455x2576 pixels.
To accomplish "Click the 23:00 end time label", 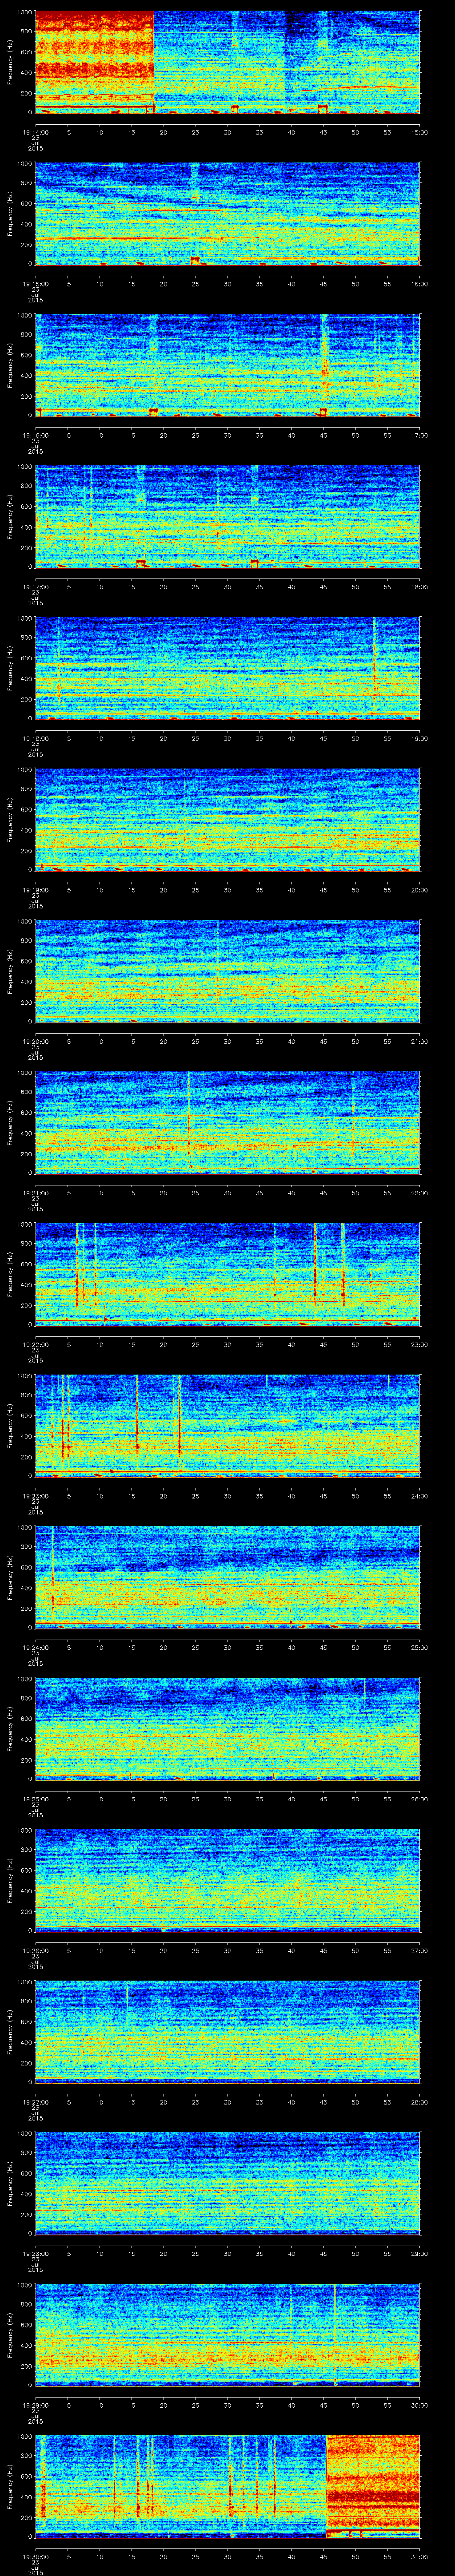I will click(419, 1344).
